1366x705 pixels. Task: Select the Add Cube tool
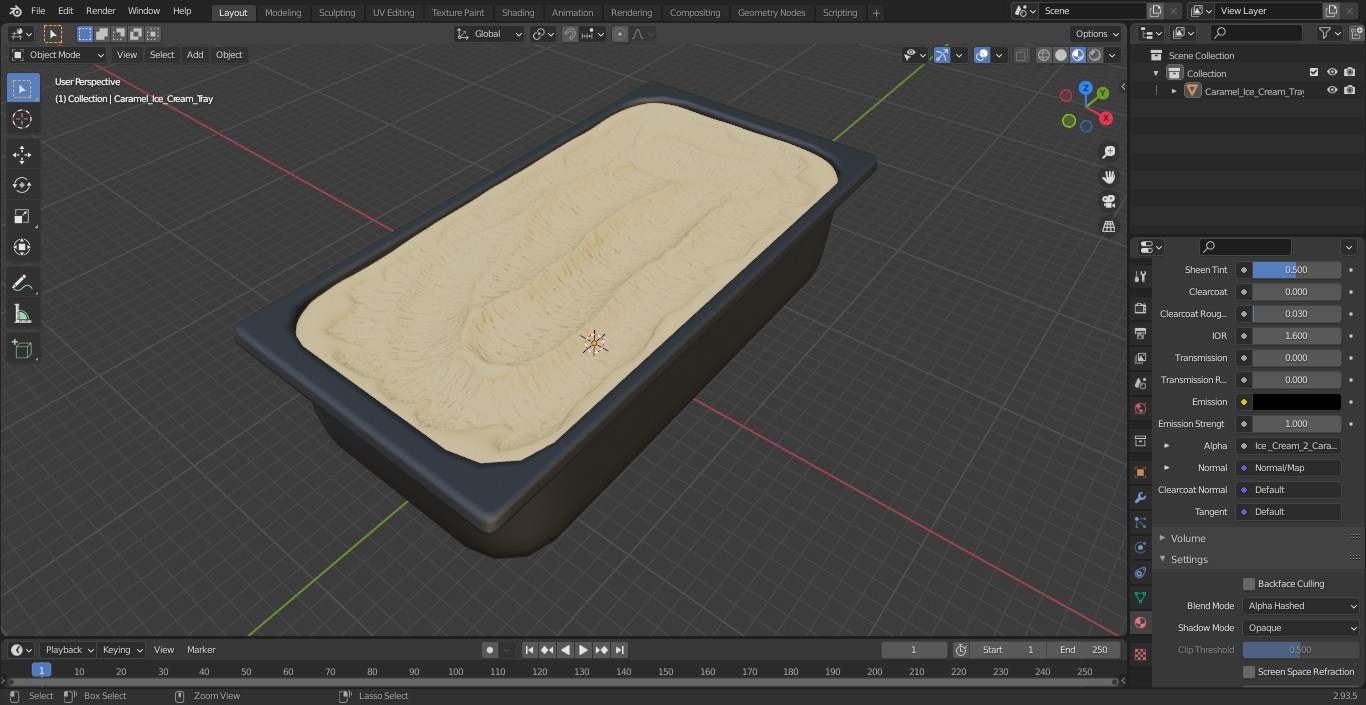click(x=22, y=349)
